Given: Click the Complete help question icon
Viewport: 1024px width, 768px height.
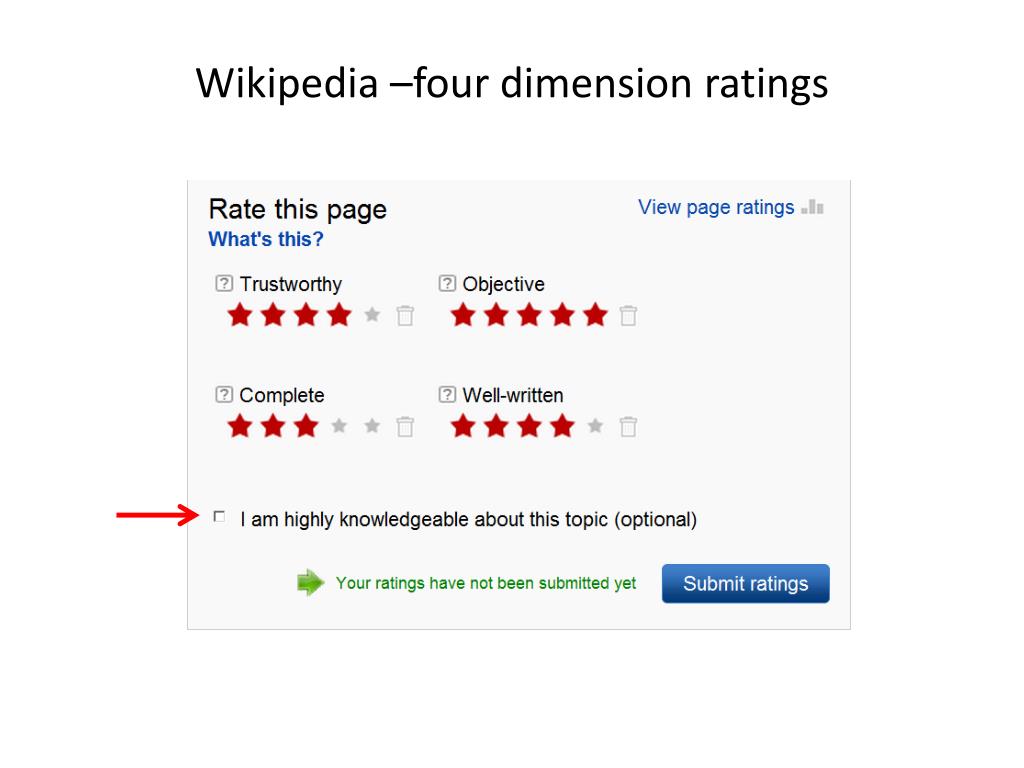Looking at the screenshot, I should pyautogui.click(x=224, y=395).
